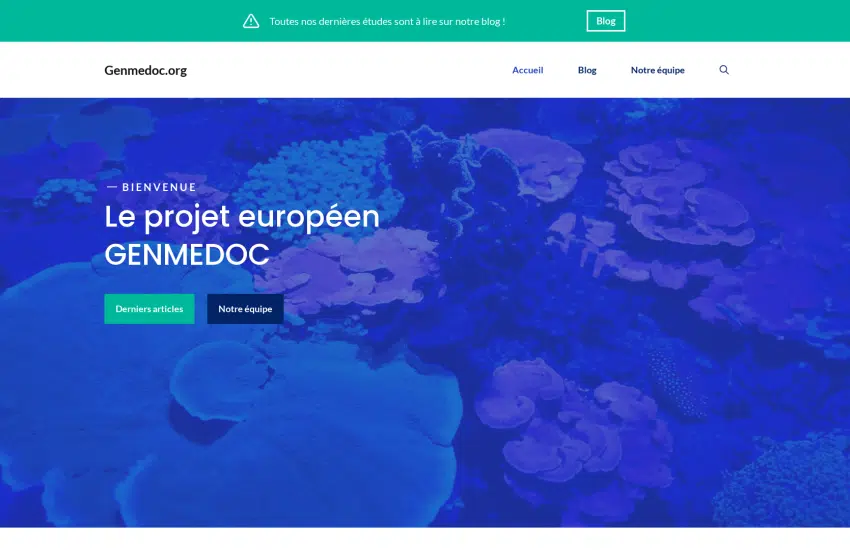
Task: Click the GENMEDOC word in hero title
Action: (x=186, y=255)
